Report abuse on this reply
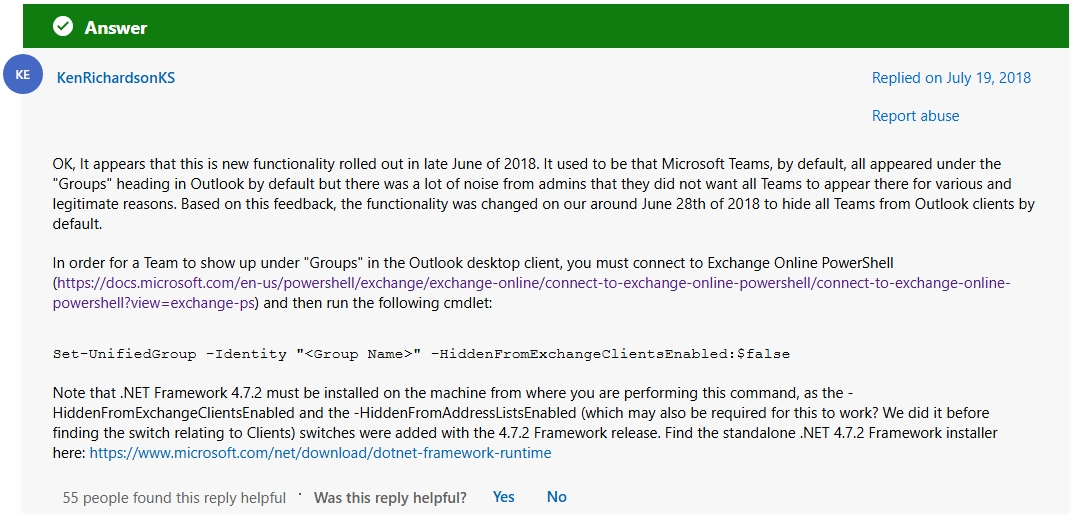This screenshot has width=1071, height=515. (x=915, y=116)
